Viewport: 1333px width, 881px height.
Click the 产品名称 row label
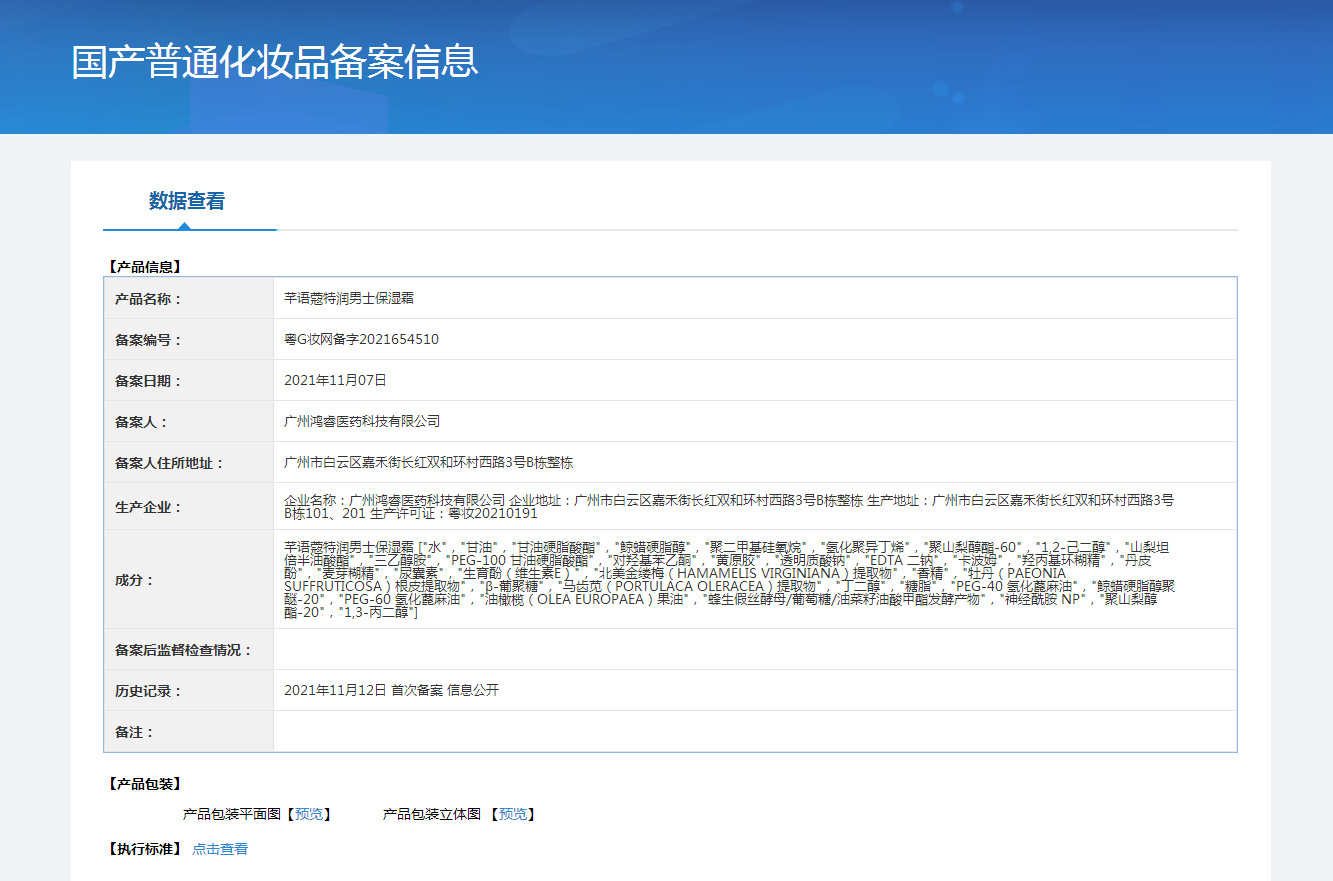149,299
